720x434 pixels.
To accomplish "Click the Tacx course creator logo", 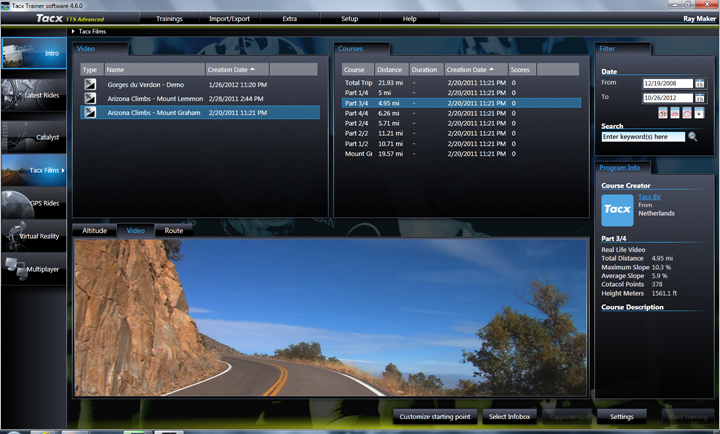I will 617,210.
